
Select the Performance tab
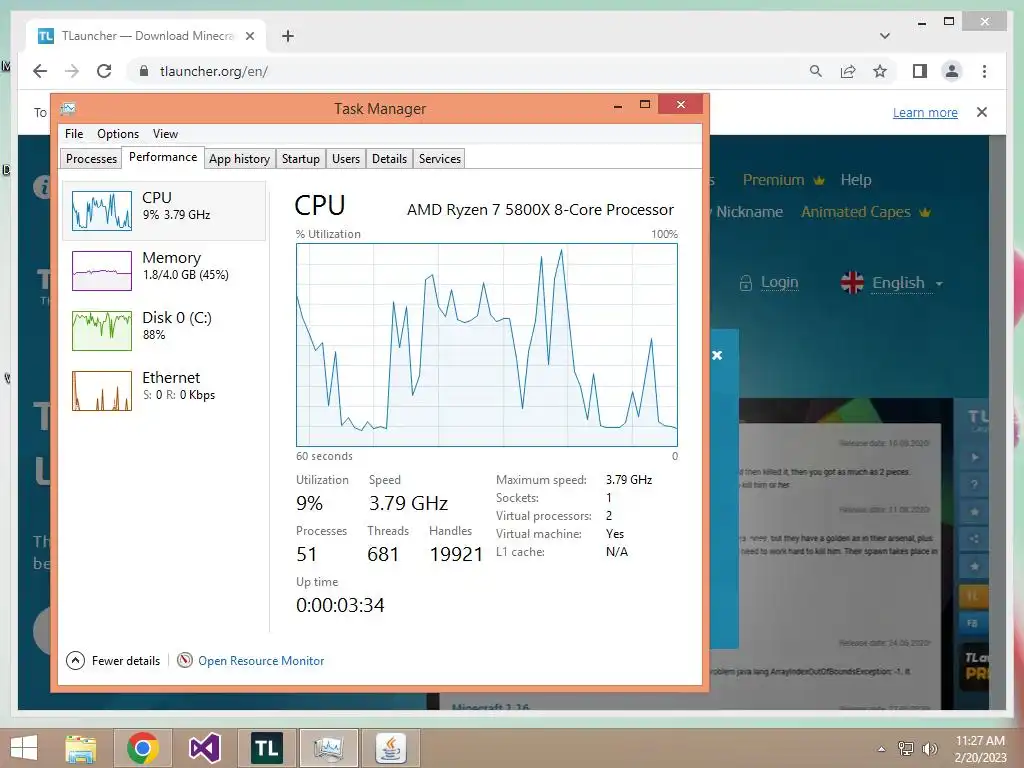pos(163,157)
